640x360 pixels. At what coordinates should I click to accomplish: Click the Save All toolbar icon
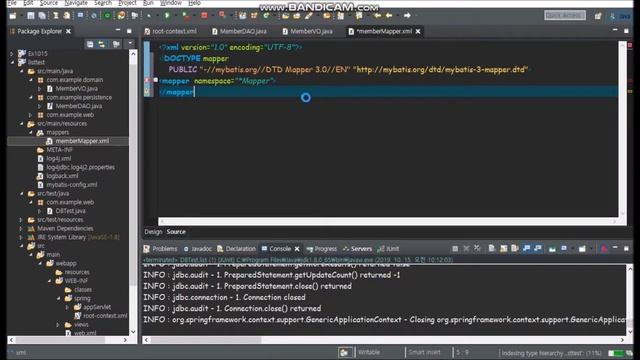click(x=42, y=16)
